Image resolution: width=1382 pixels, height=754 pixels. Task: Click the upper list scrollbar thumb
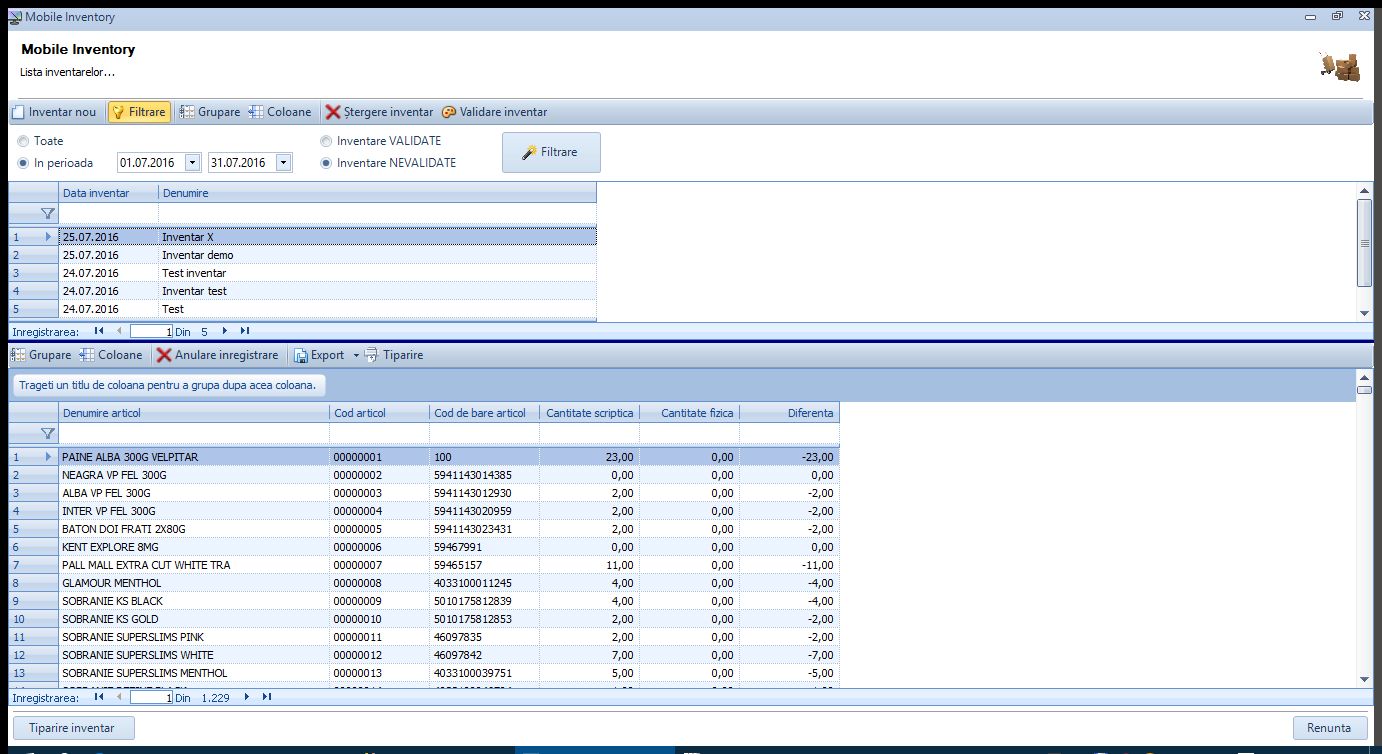coord(1364,242)
